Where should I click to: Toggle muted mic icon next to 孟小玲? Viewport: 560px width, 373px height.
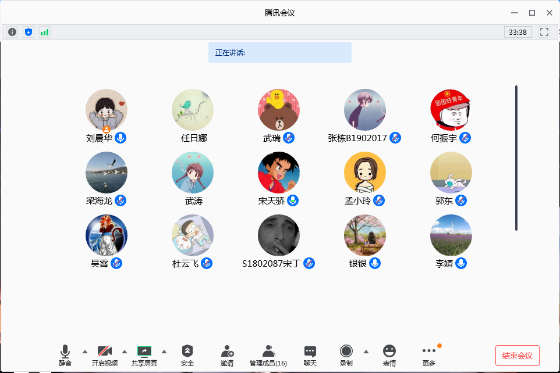point(379,200)
